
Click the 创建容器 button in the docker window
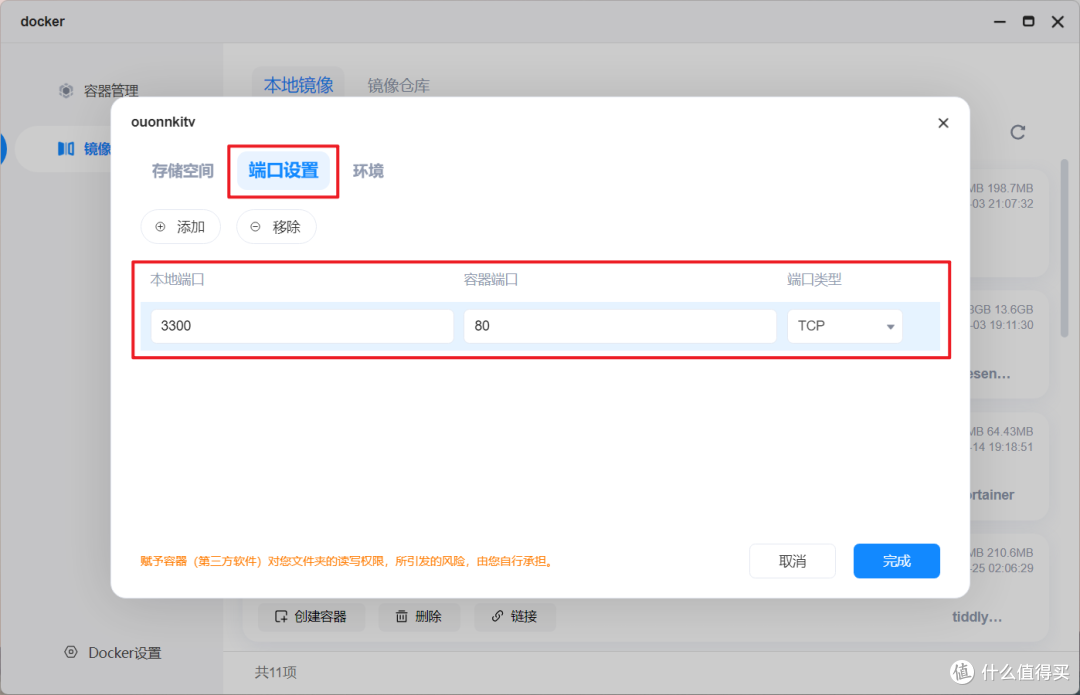(311, 616)
